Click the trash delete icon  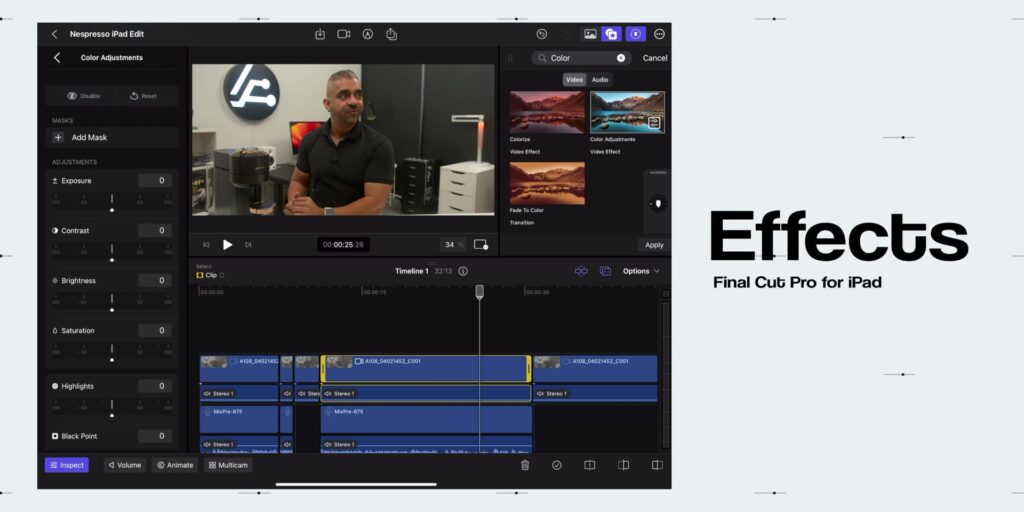click(524, 465)
